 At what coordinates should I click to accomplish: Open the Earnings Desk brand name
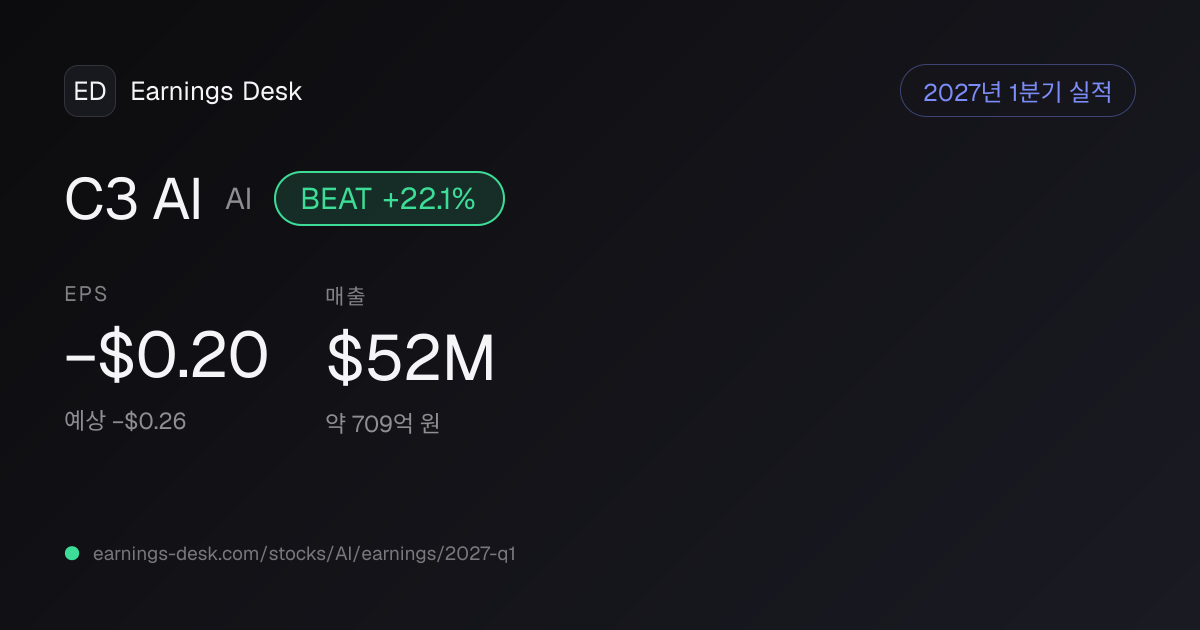[216, 91]
